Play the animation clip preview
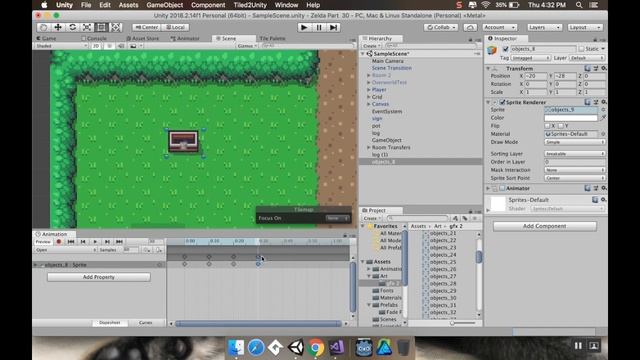 tap(95, 242)
